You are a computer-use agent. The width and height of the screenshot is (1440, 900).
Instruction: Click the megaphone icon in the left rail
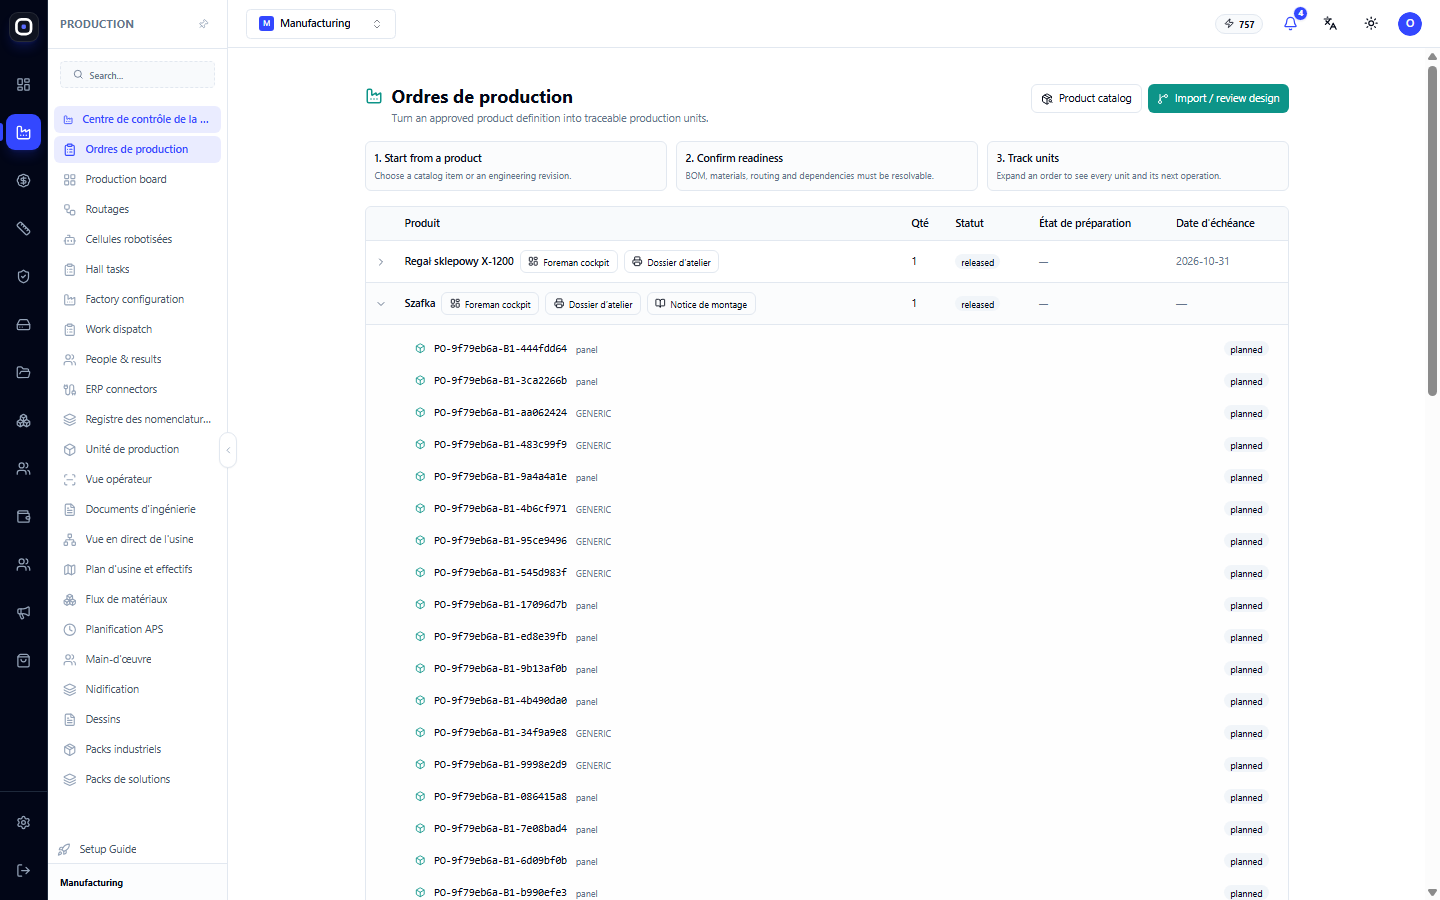tap(24, 613)
